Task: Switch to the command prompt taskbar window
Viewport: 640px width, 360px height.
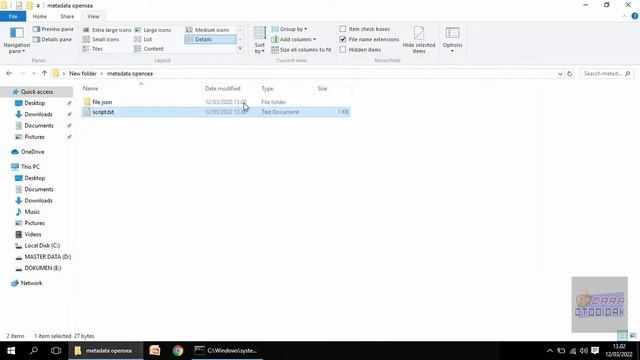Action: [x=227, y=351]
